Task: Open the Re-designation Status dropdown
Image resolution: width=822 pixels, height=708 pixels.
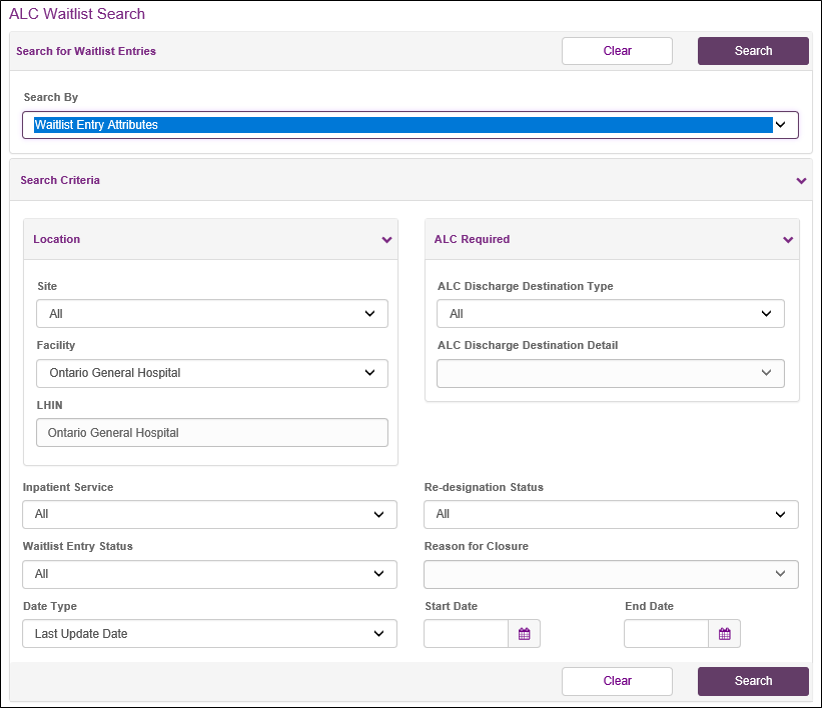Action: [x=611, y=514]
